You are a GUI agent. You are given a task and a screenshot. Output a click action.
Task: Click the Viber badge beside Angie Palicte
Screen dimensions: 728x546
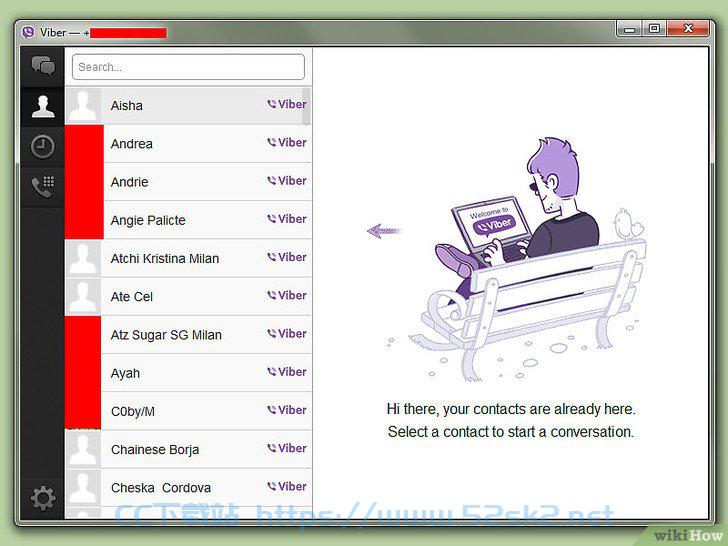(286, 219)
